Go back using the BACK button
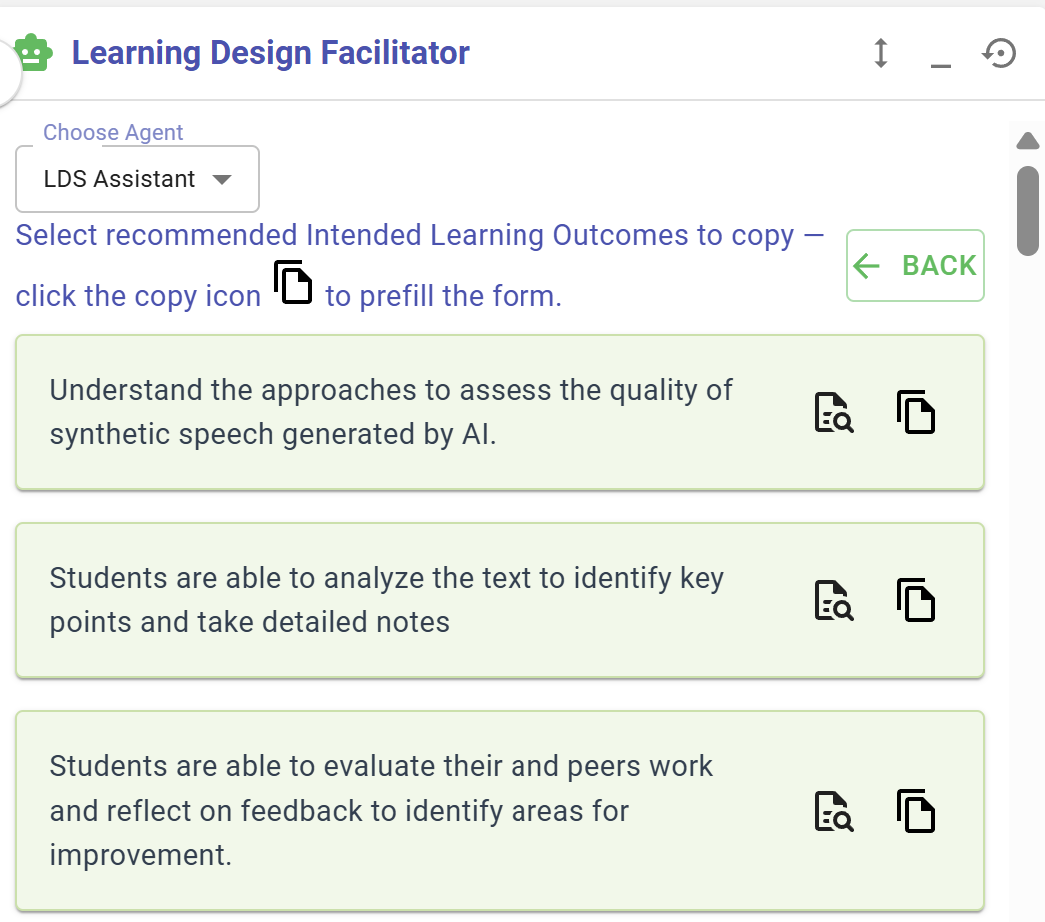1045x922 pixels. pyautogui.click(x=915, y=265)
